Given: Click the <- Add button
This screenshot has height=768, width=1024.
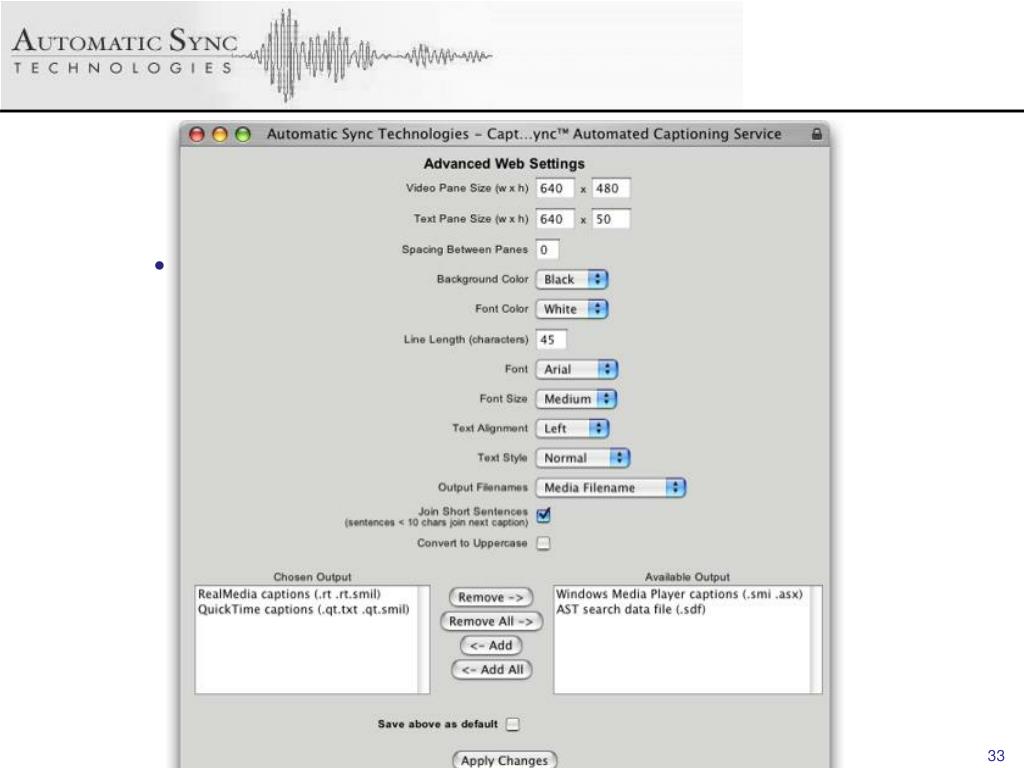Looking at the screenshot, I should [491, 646].
